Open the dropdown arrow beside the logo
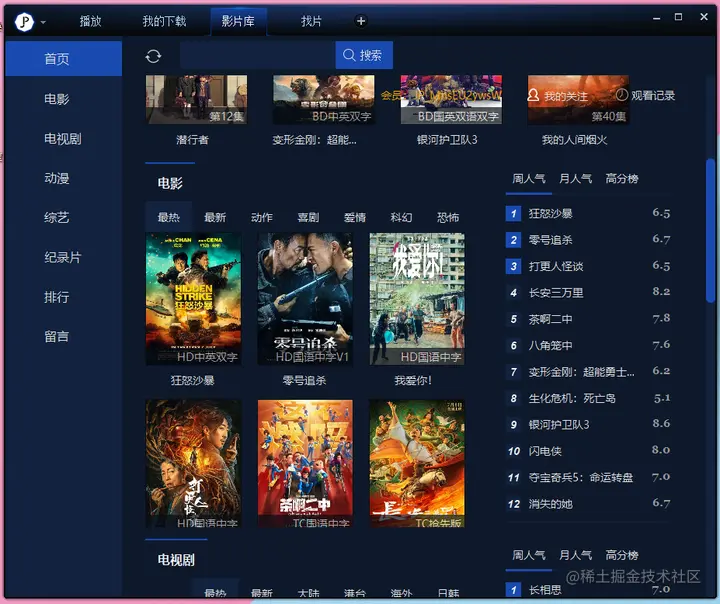Image resolution: width=720 pixels, height=604 pixels. point(43,22)
